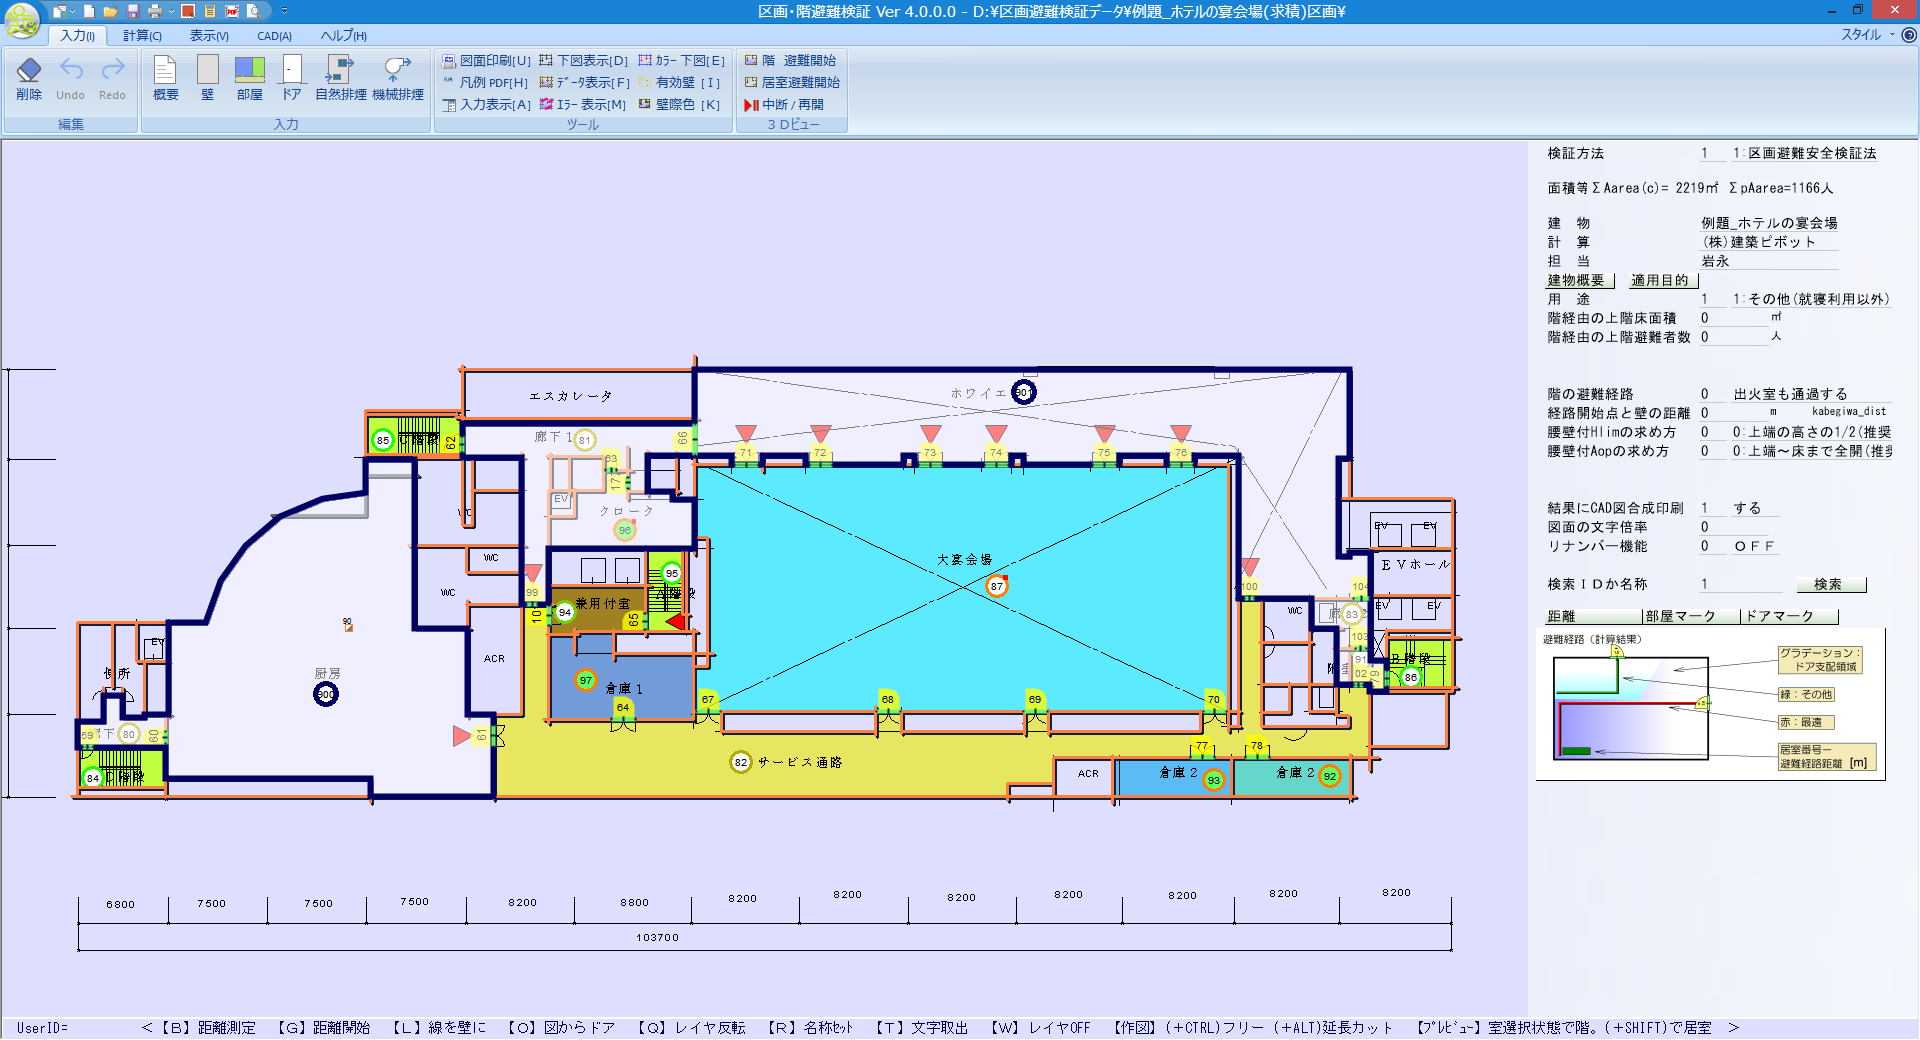This screenshot has width=1920, height=1040.
Task: Select the 削除 eraser tool
Action: tap(29, 78)
